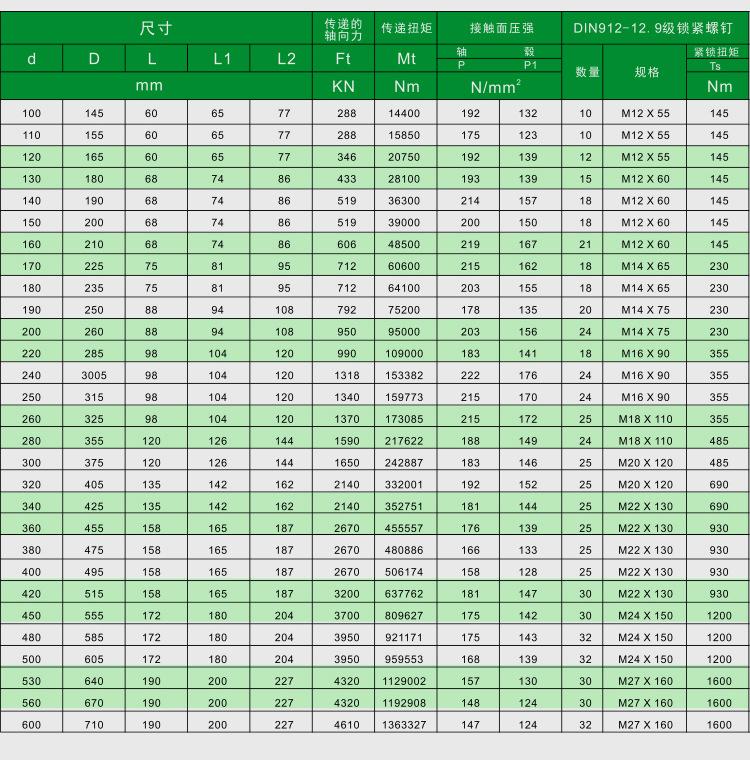This screenshot has height=760, width=750.
Task: Select torque value 20750
Action: (404, 157)
